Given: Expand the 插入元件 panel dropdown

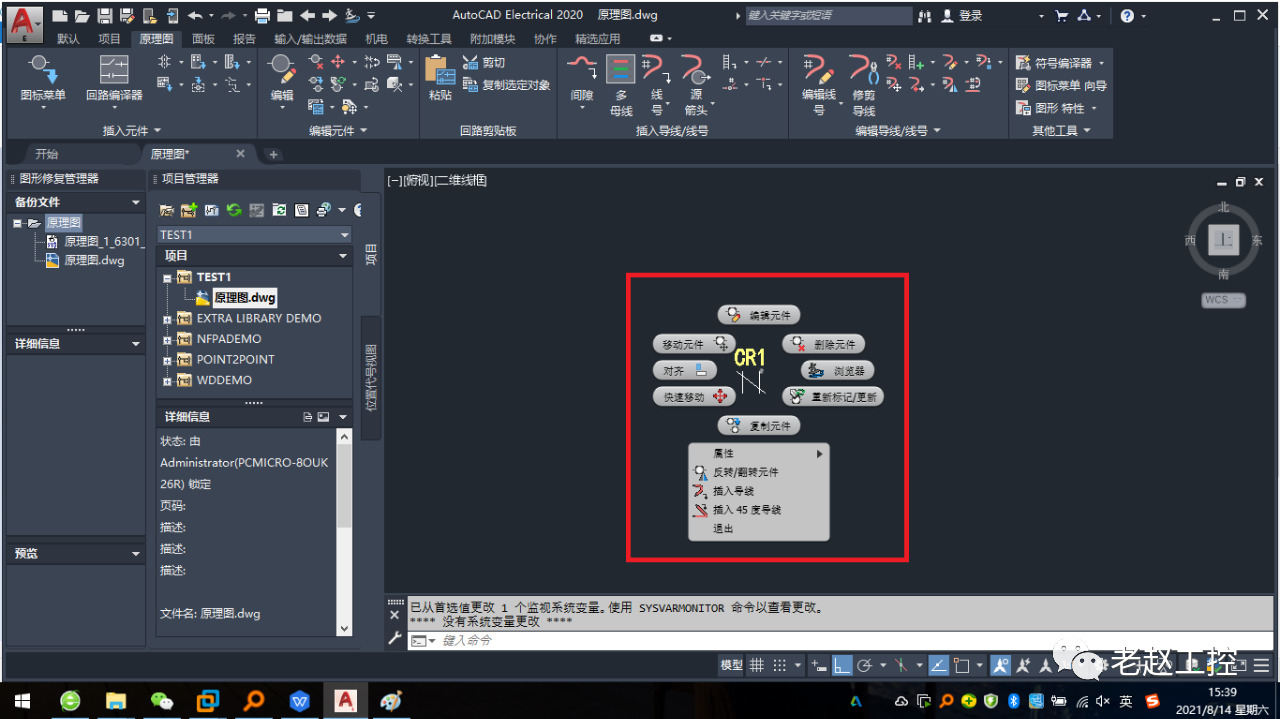Looking at the screenshot, I should (x=131, y=130).
